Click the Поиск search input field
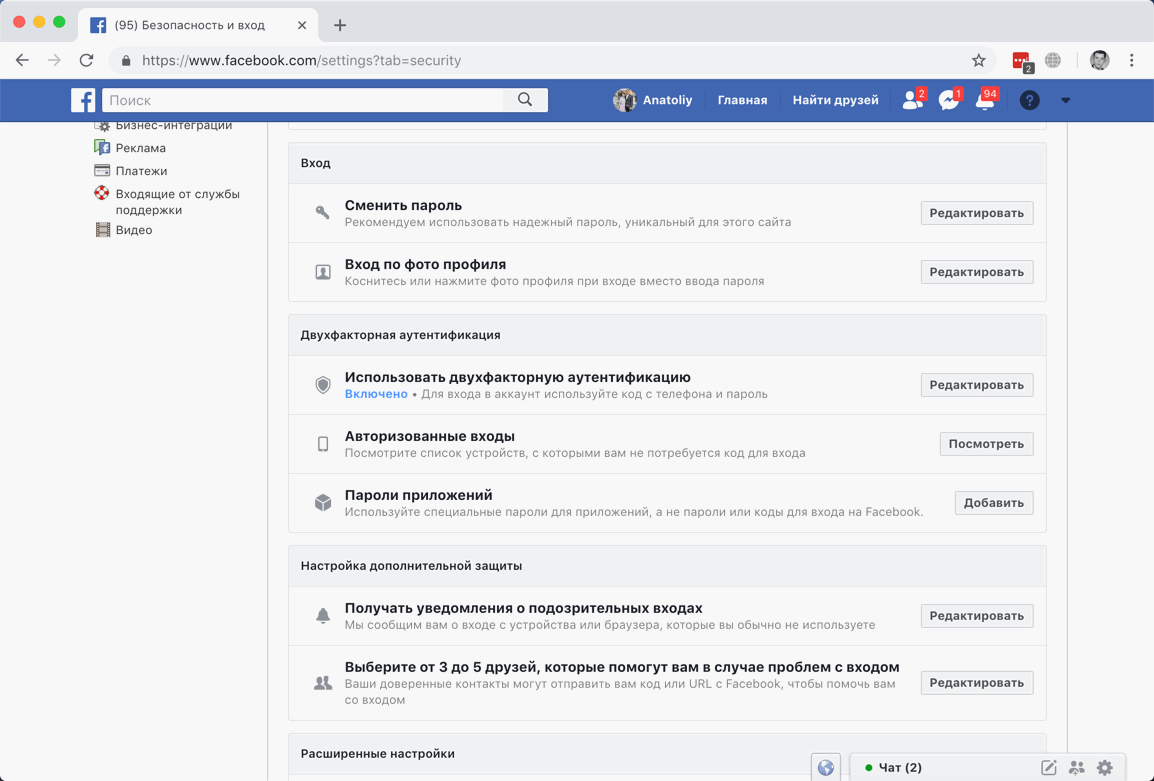 click(300, 100)
